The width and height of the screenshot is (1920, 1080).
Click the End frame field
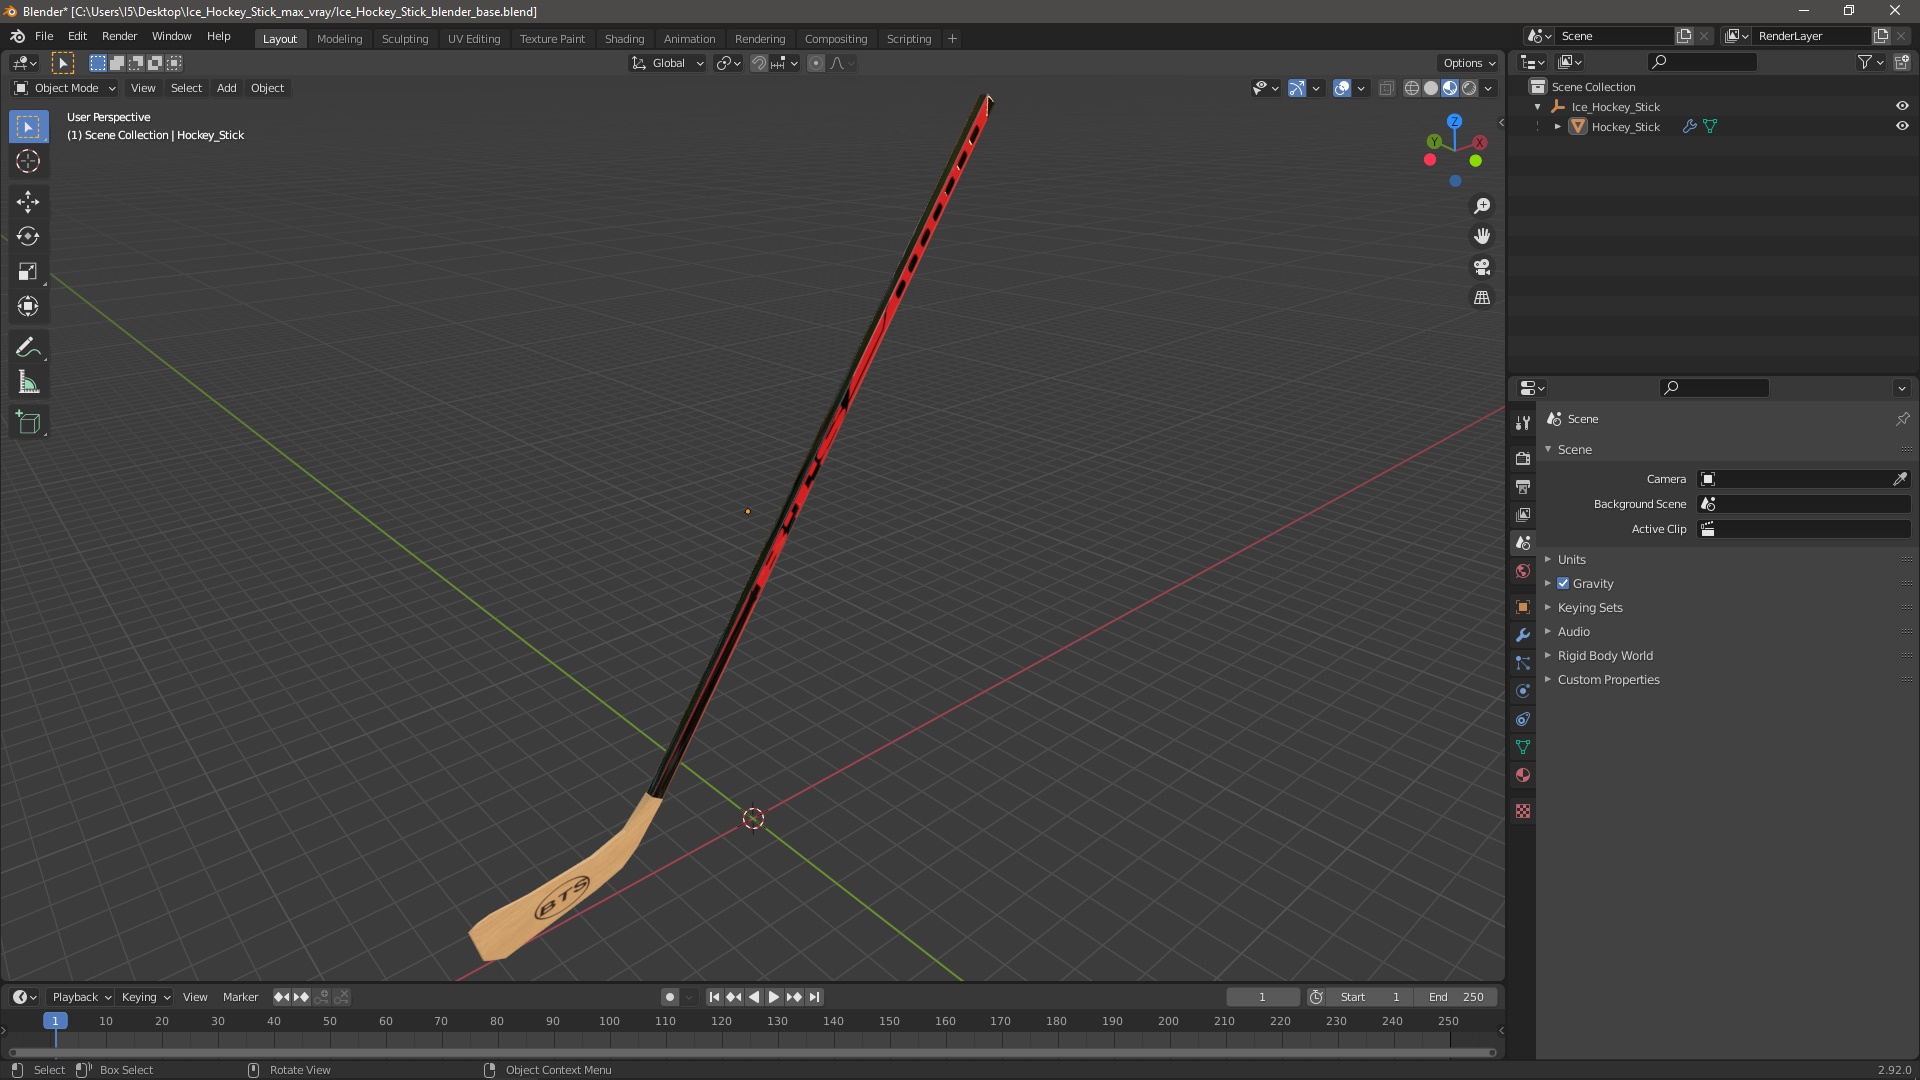[1456, 997]
